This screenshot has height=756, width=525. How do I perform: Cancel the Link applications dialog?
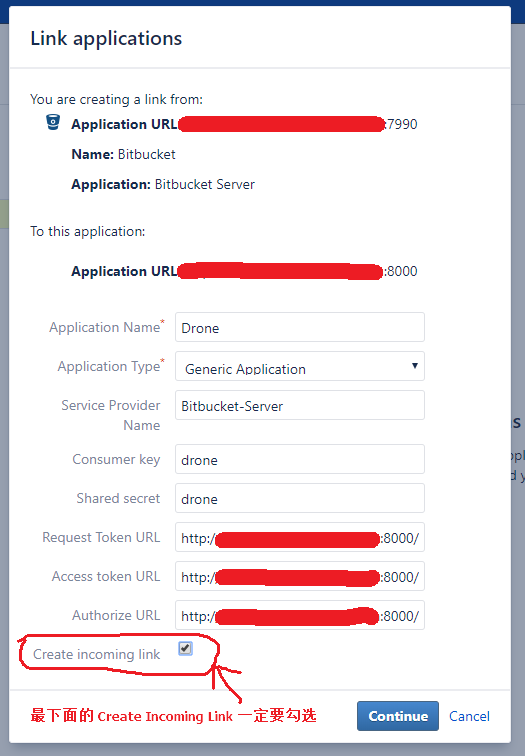(x=469, y=716)
